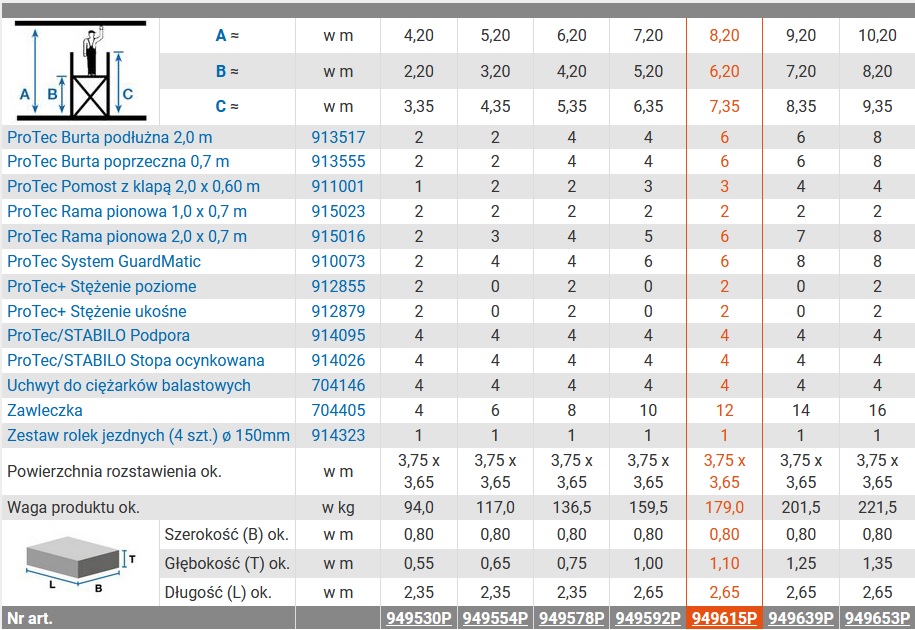Open set article 949578P
This screenshot has height=630, width=915.
[x=571, y=618]
